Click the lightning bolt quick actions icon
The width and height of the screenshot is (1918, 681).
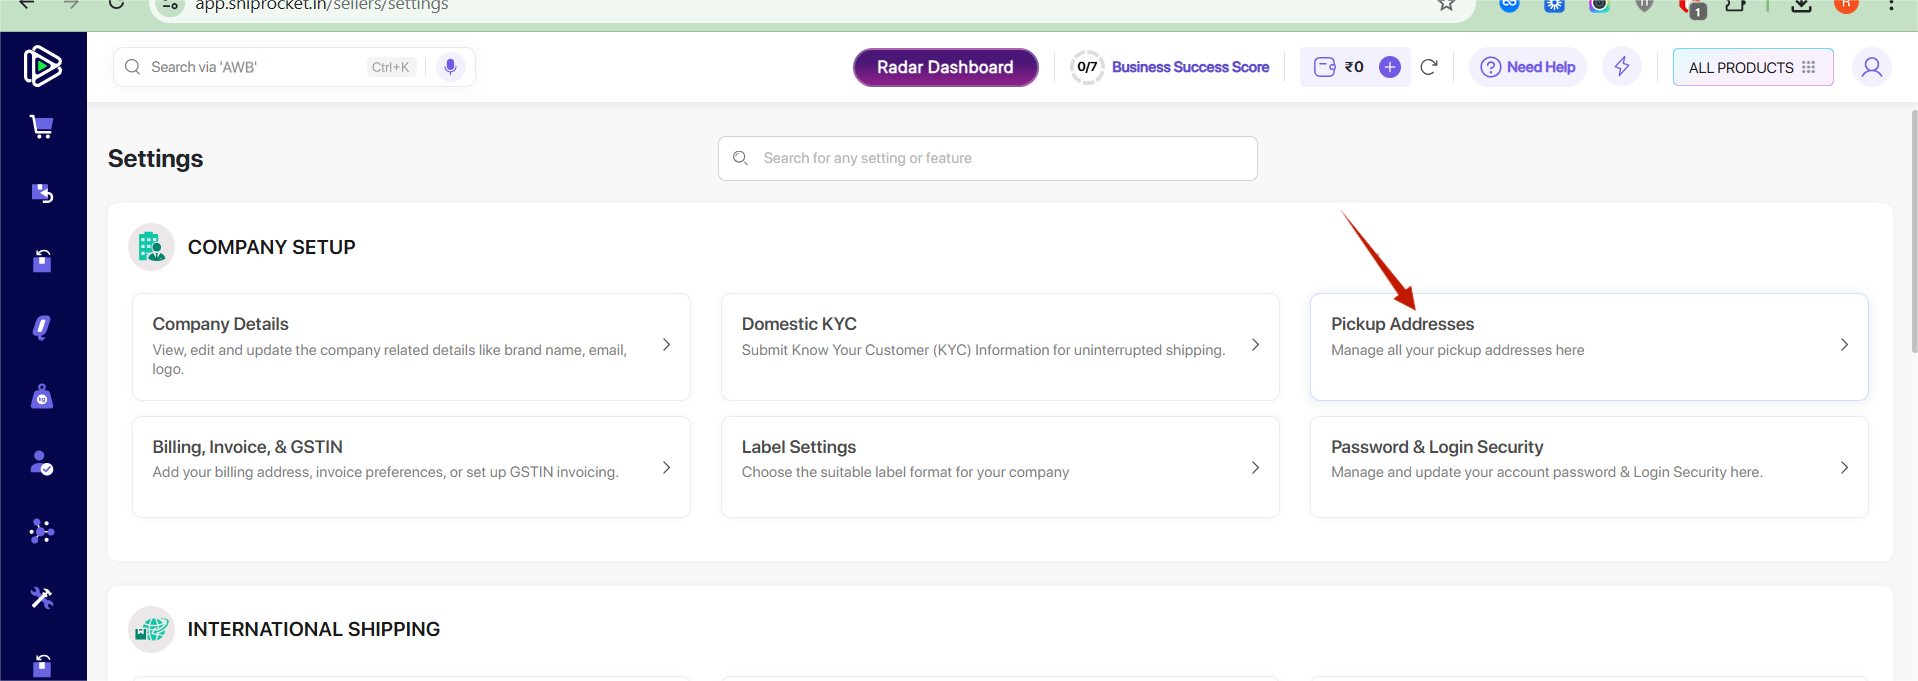[1621, 67]
